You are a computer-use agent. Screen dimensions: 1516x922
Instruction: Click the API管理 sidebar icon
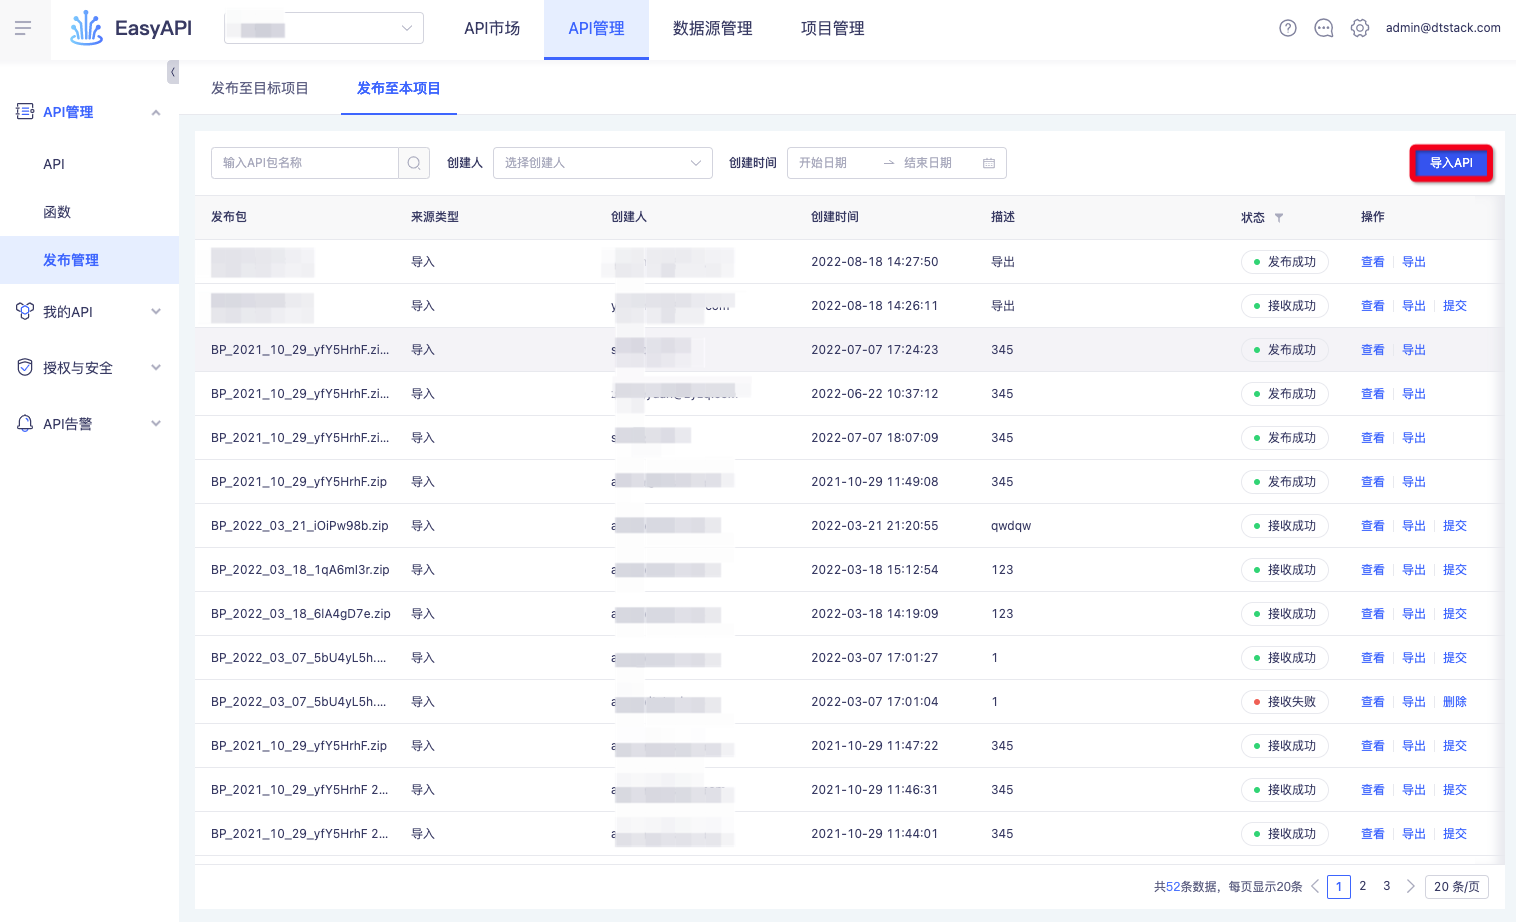coord(25,112)
